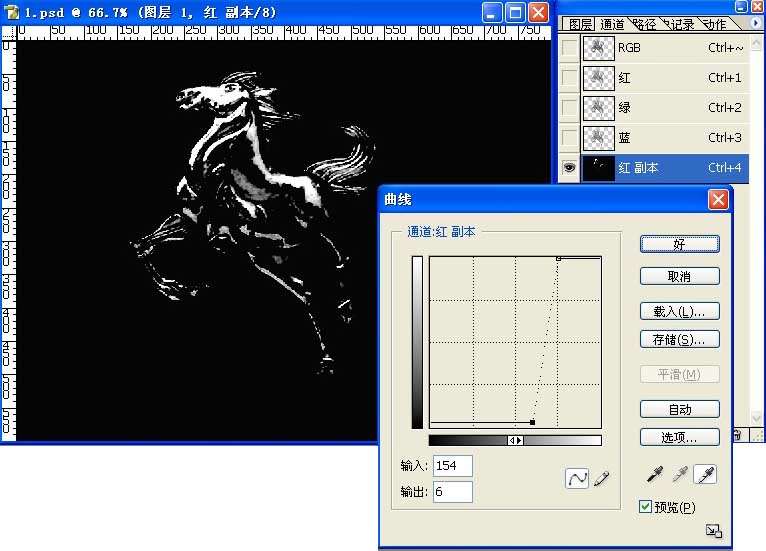Viewport: 766px width, 551px height.
Task: Show the RGB channel visibility box
Action: point(570,48)
